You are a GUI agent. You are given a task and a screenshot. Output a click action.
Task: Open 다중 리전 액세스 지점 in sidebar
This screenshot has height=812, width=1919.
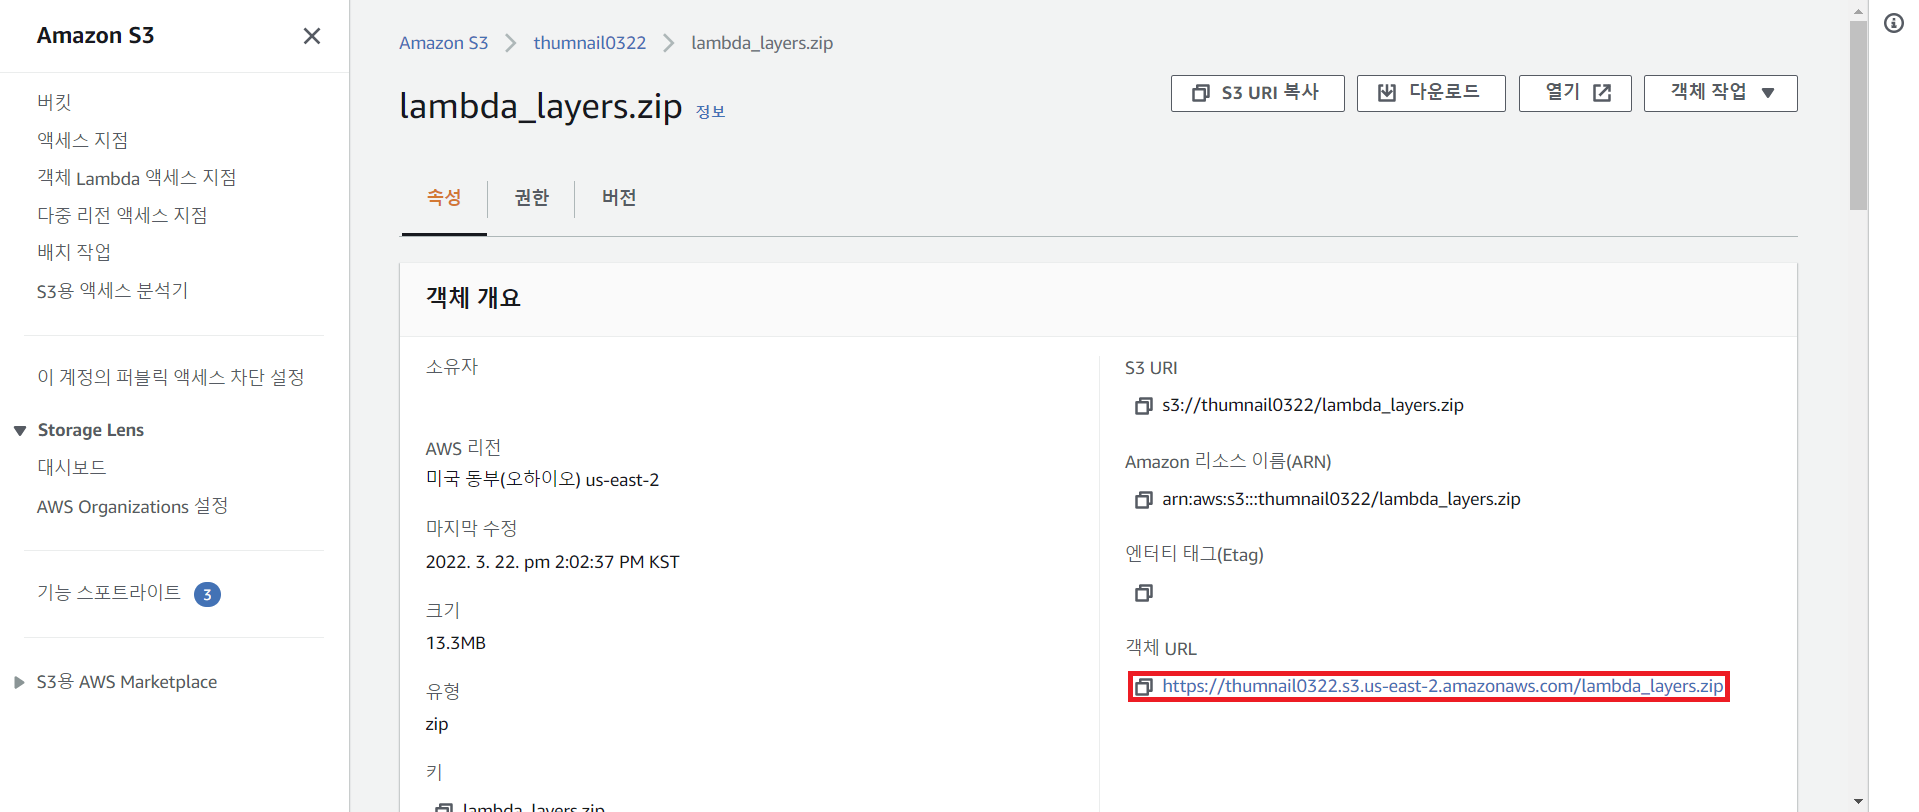point(122,215)
